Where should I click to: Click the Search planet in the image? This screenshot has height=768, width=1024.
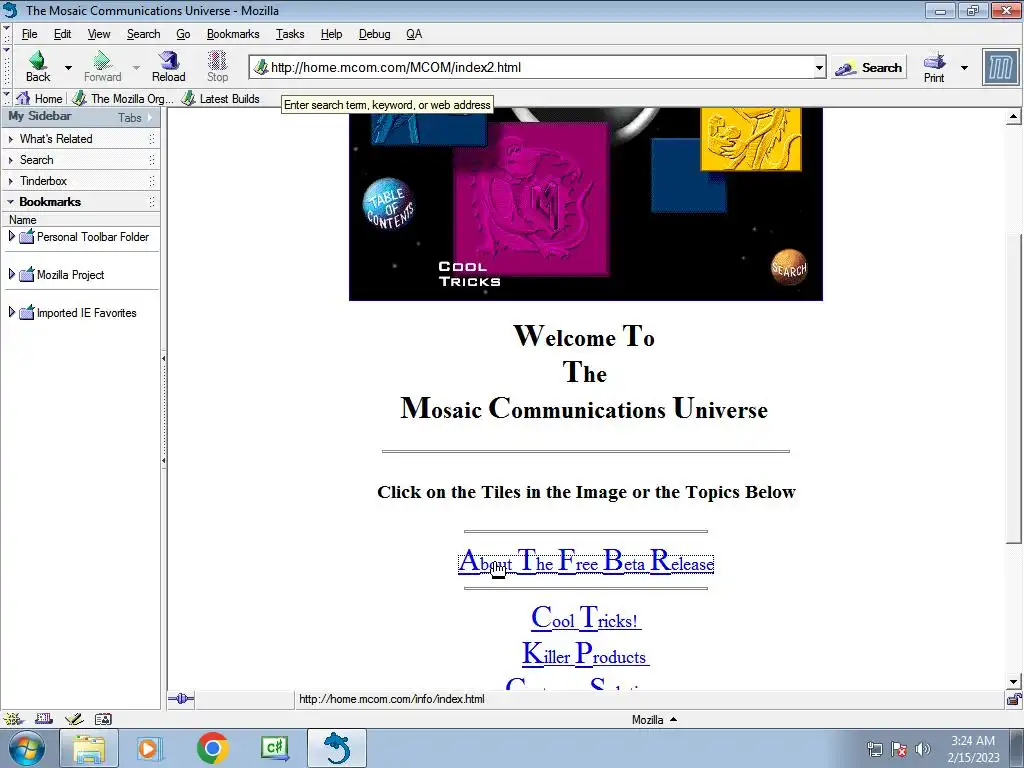[x=789, y=268]
